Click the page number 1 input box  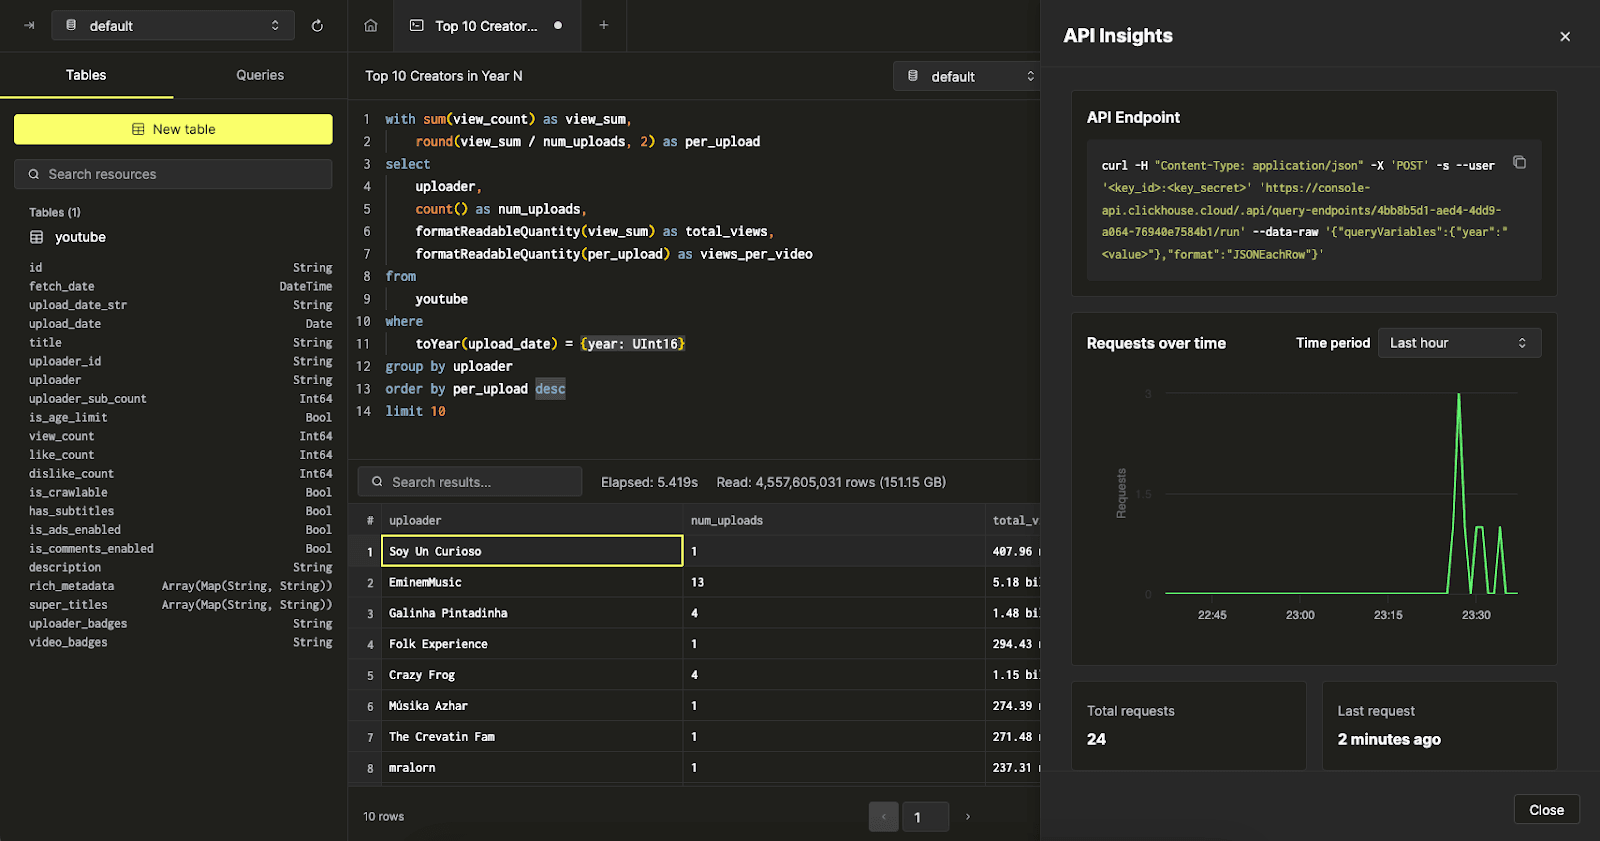click(x=925, y=817)
